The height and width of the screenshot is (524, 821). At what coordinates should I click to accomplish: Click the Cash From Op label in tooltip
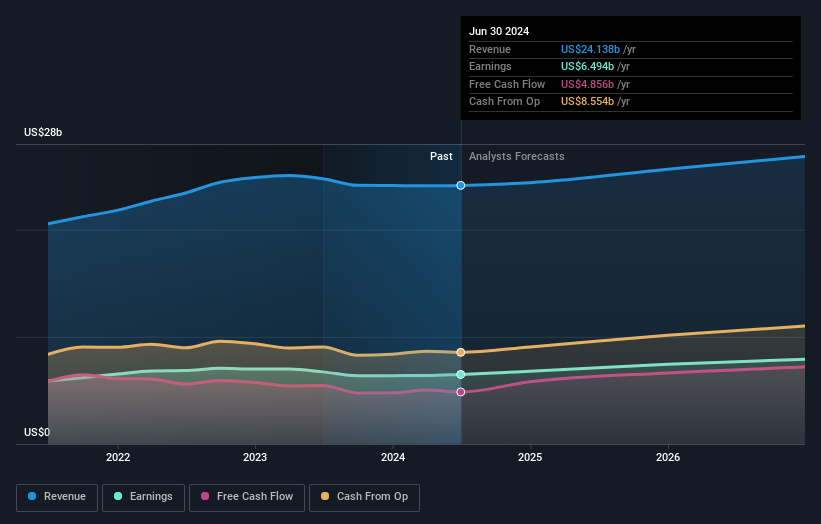(x=504, y=102)
